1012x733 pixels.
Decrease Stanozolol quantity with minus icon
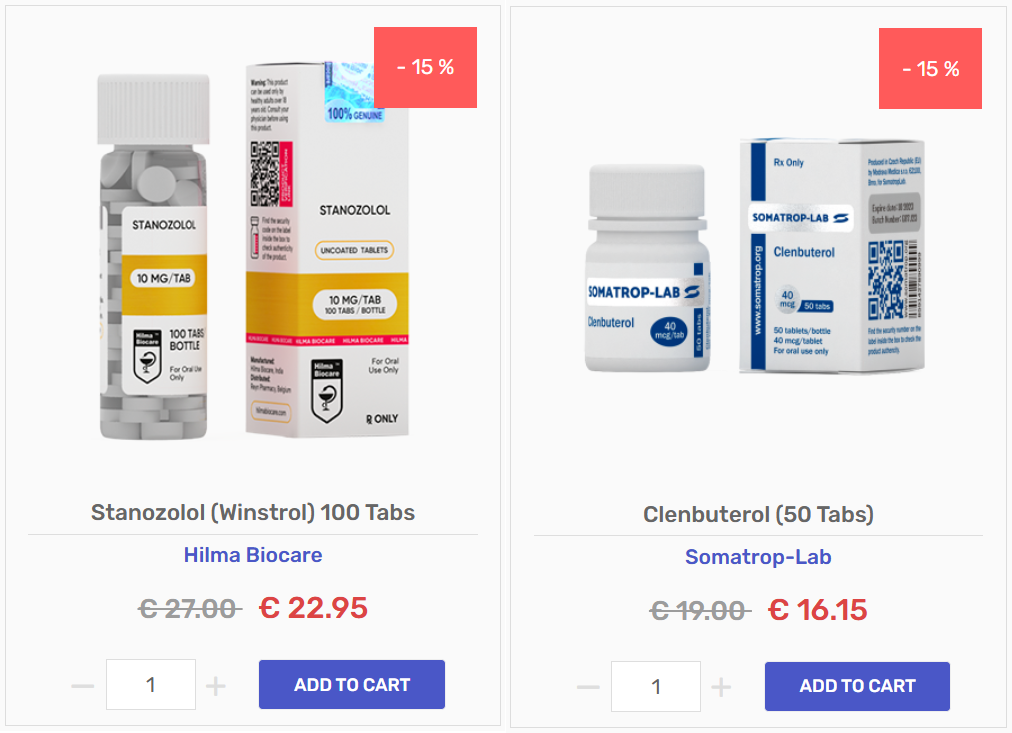[x=83, y=685]
